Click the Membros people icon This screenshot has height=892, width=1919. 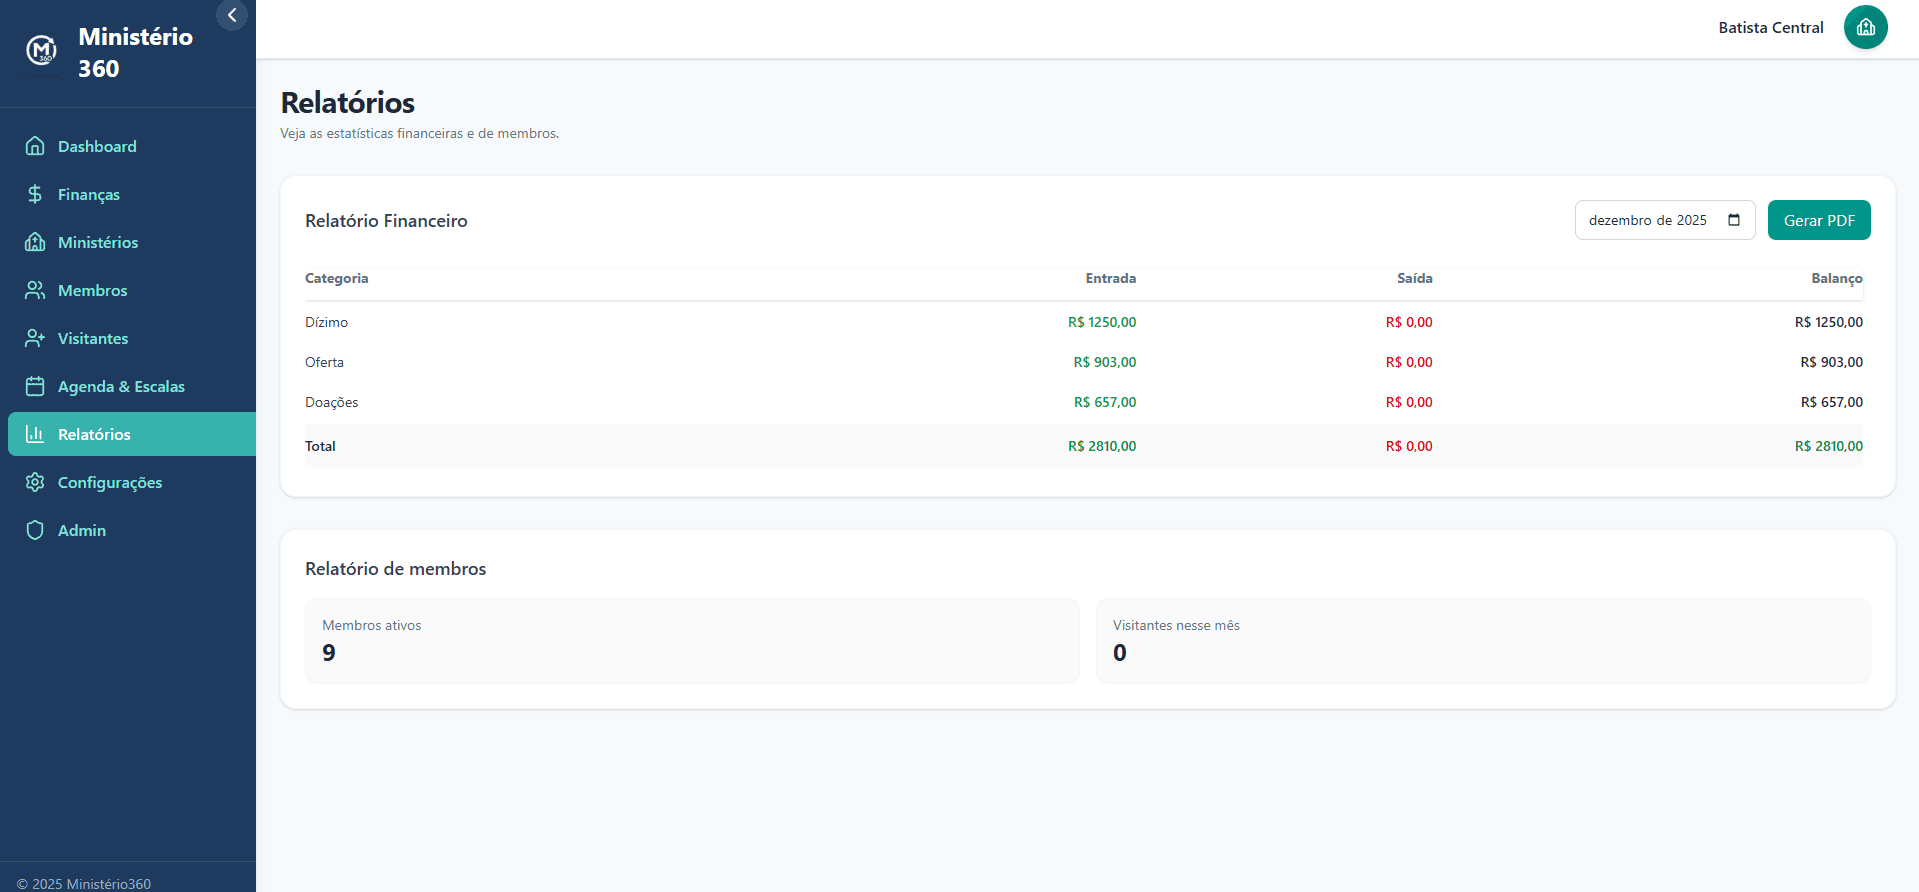(35, 290)
